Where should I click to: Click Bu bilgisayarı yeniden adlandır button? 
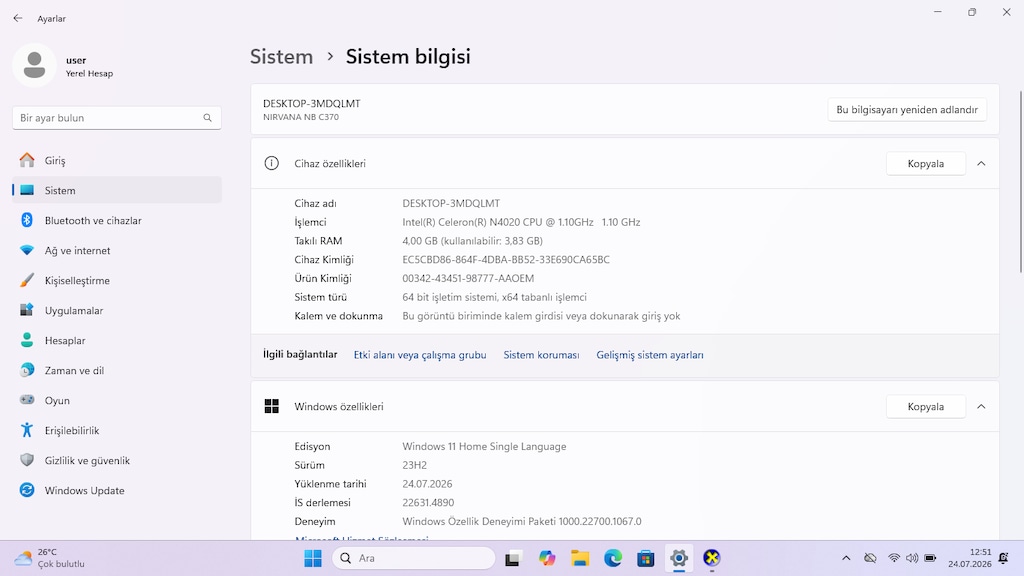pyautogui.click(x=907, y=109)
